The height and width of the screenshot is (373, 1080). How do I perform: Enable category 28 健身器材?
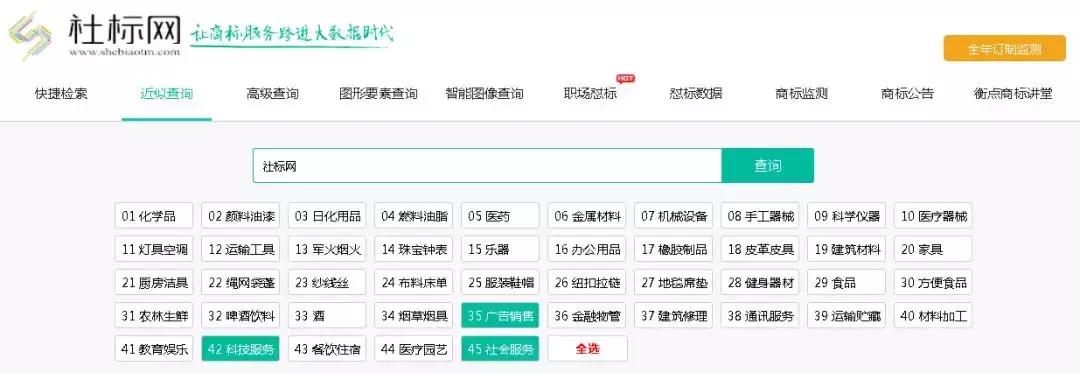coord(760,282)
